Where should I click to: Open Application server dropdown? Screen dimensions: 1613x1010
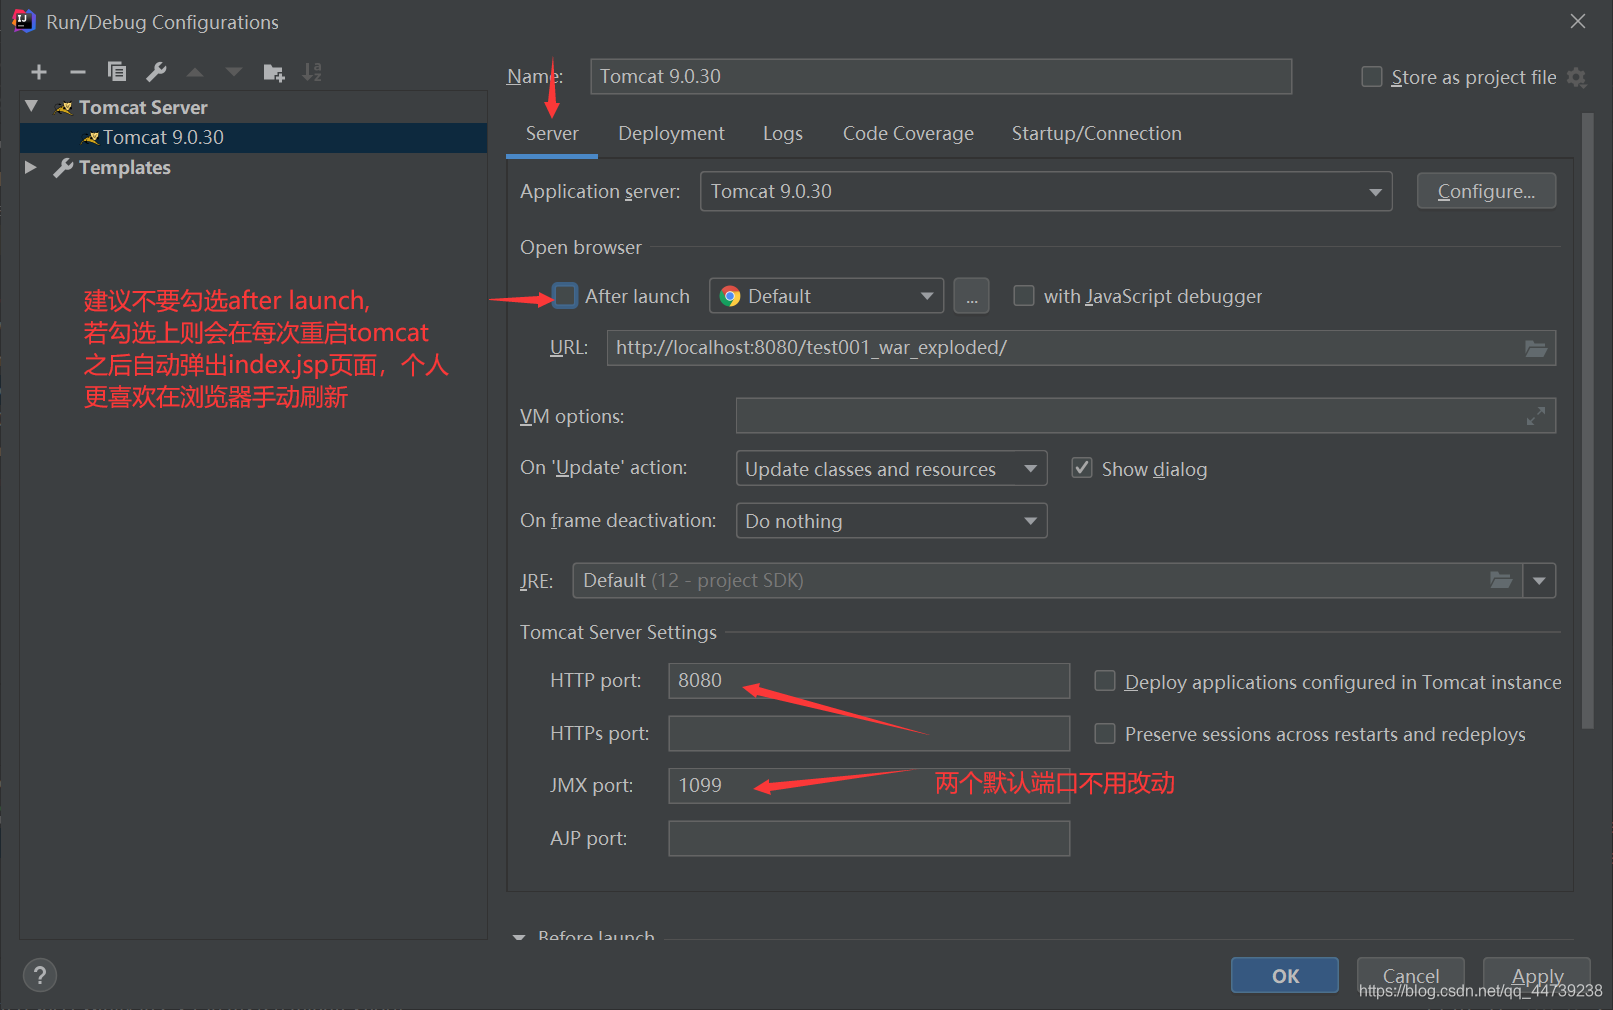click(1046, 191)
